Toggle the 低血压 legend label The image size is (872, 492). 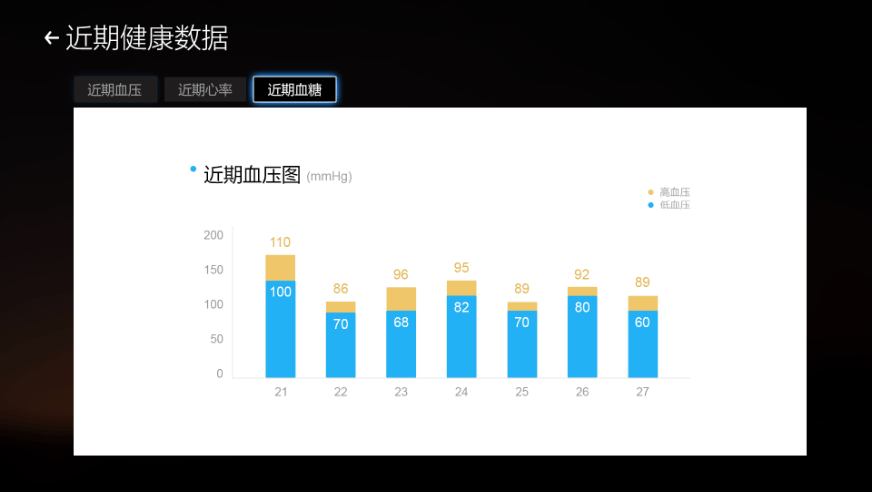(675, 205)
